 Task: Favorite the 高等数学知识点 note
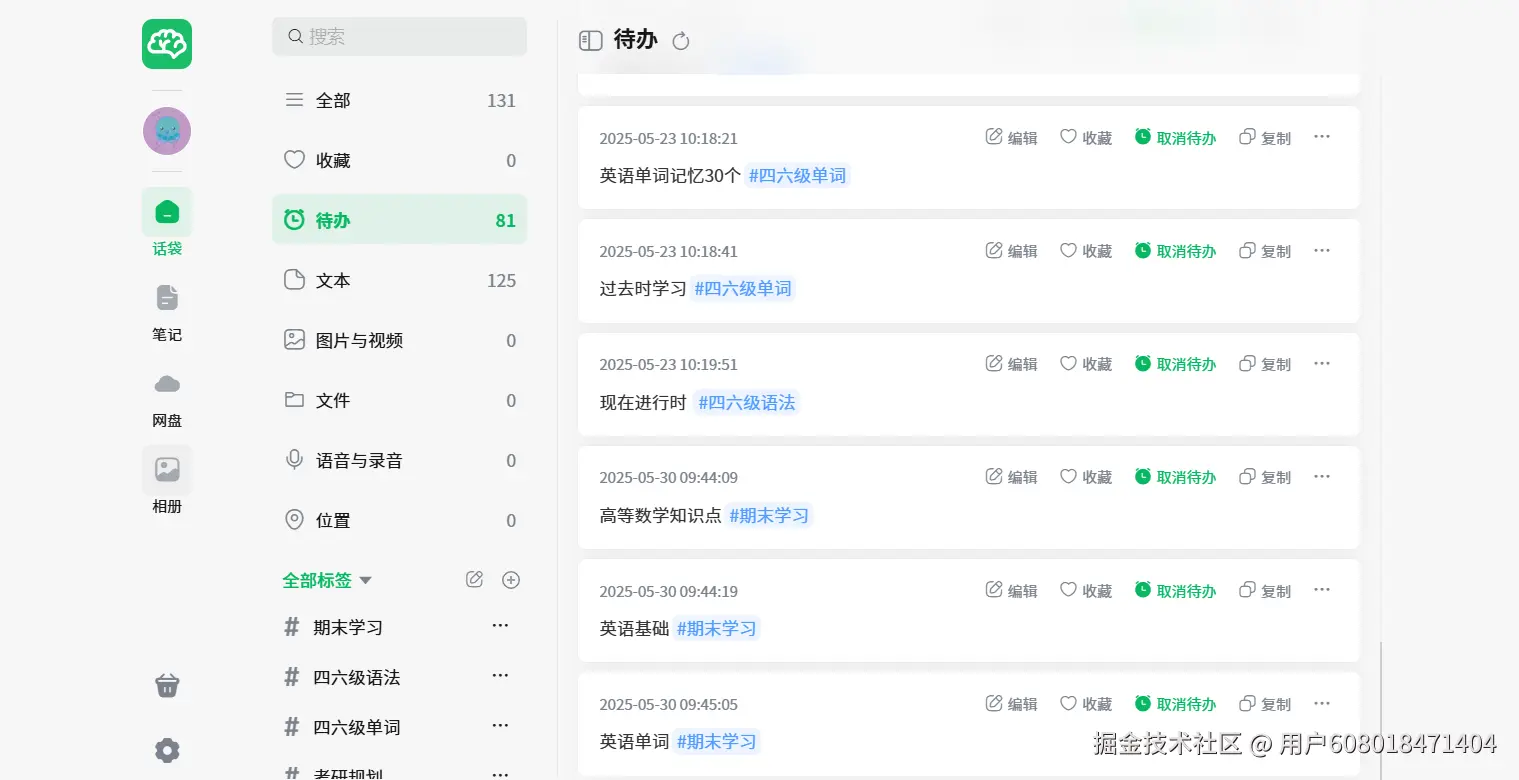click(x=1086, y=477)
